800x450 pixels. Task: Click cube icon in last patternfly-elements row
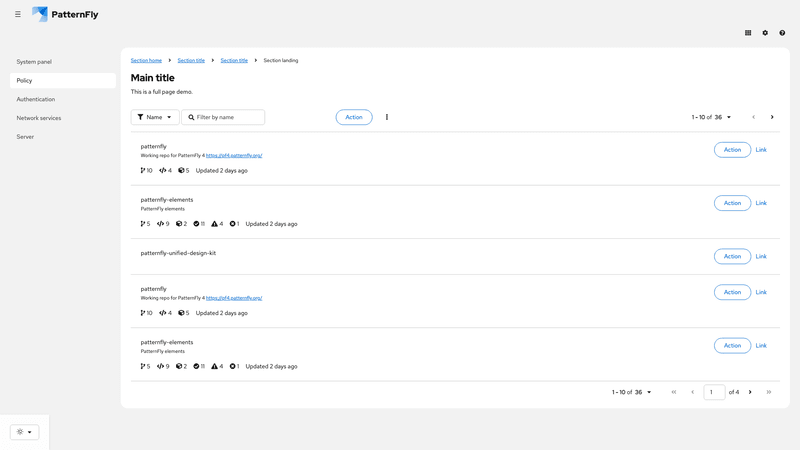point(179,366)
